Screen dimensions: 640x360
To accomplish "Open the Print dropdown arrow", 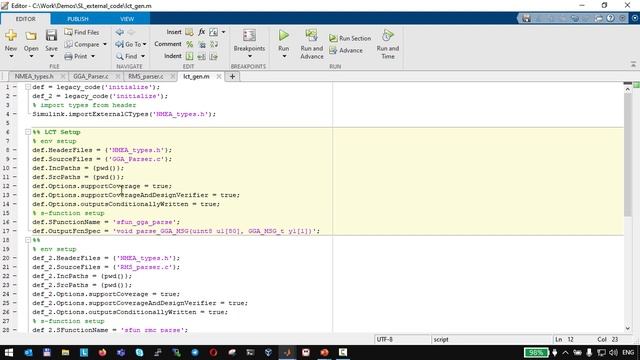I will point(93,56).
